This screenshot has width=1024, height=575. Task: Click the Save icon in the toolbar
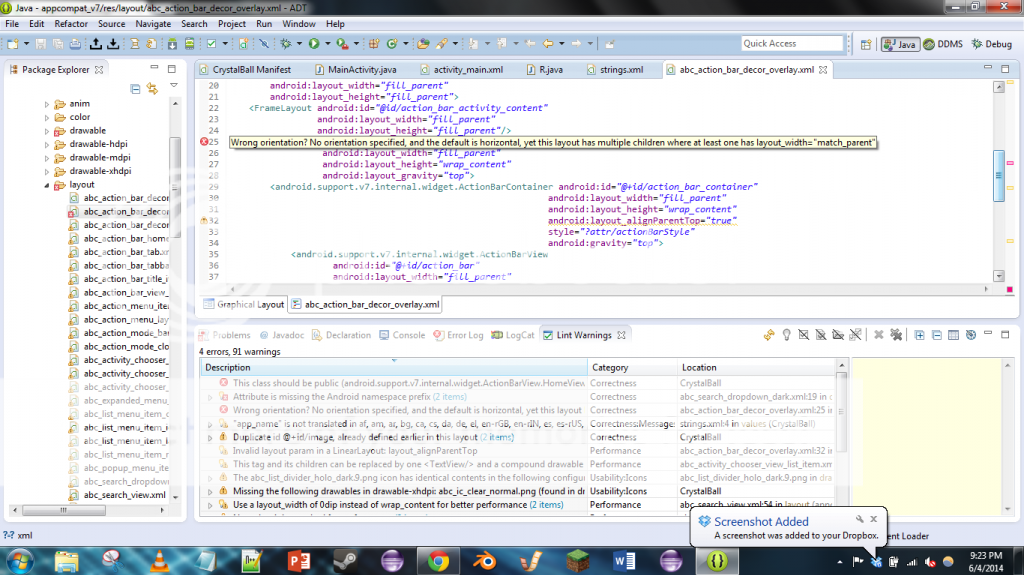tap(42, 44)
